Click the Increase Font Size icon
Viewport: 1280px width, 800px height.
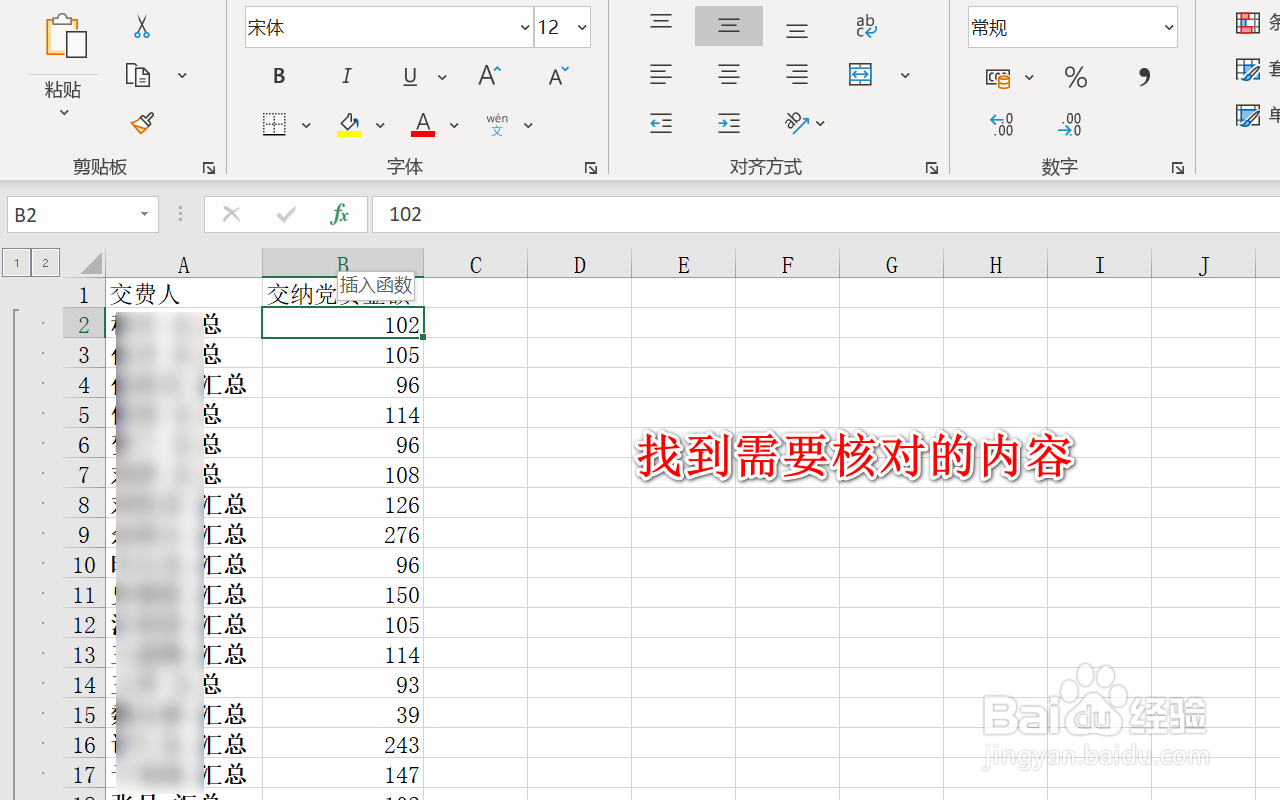[x=487, y=75]
